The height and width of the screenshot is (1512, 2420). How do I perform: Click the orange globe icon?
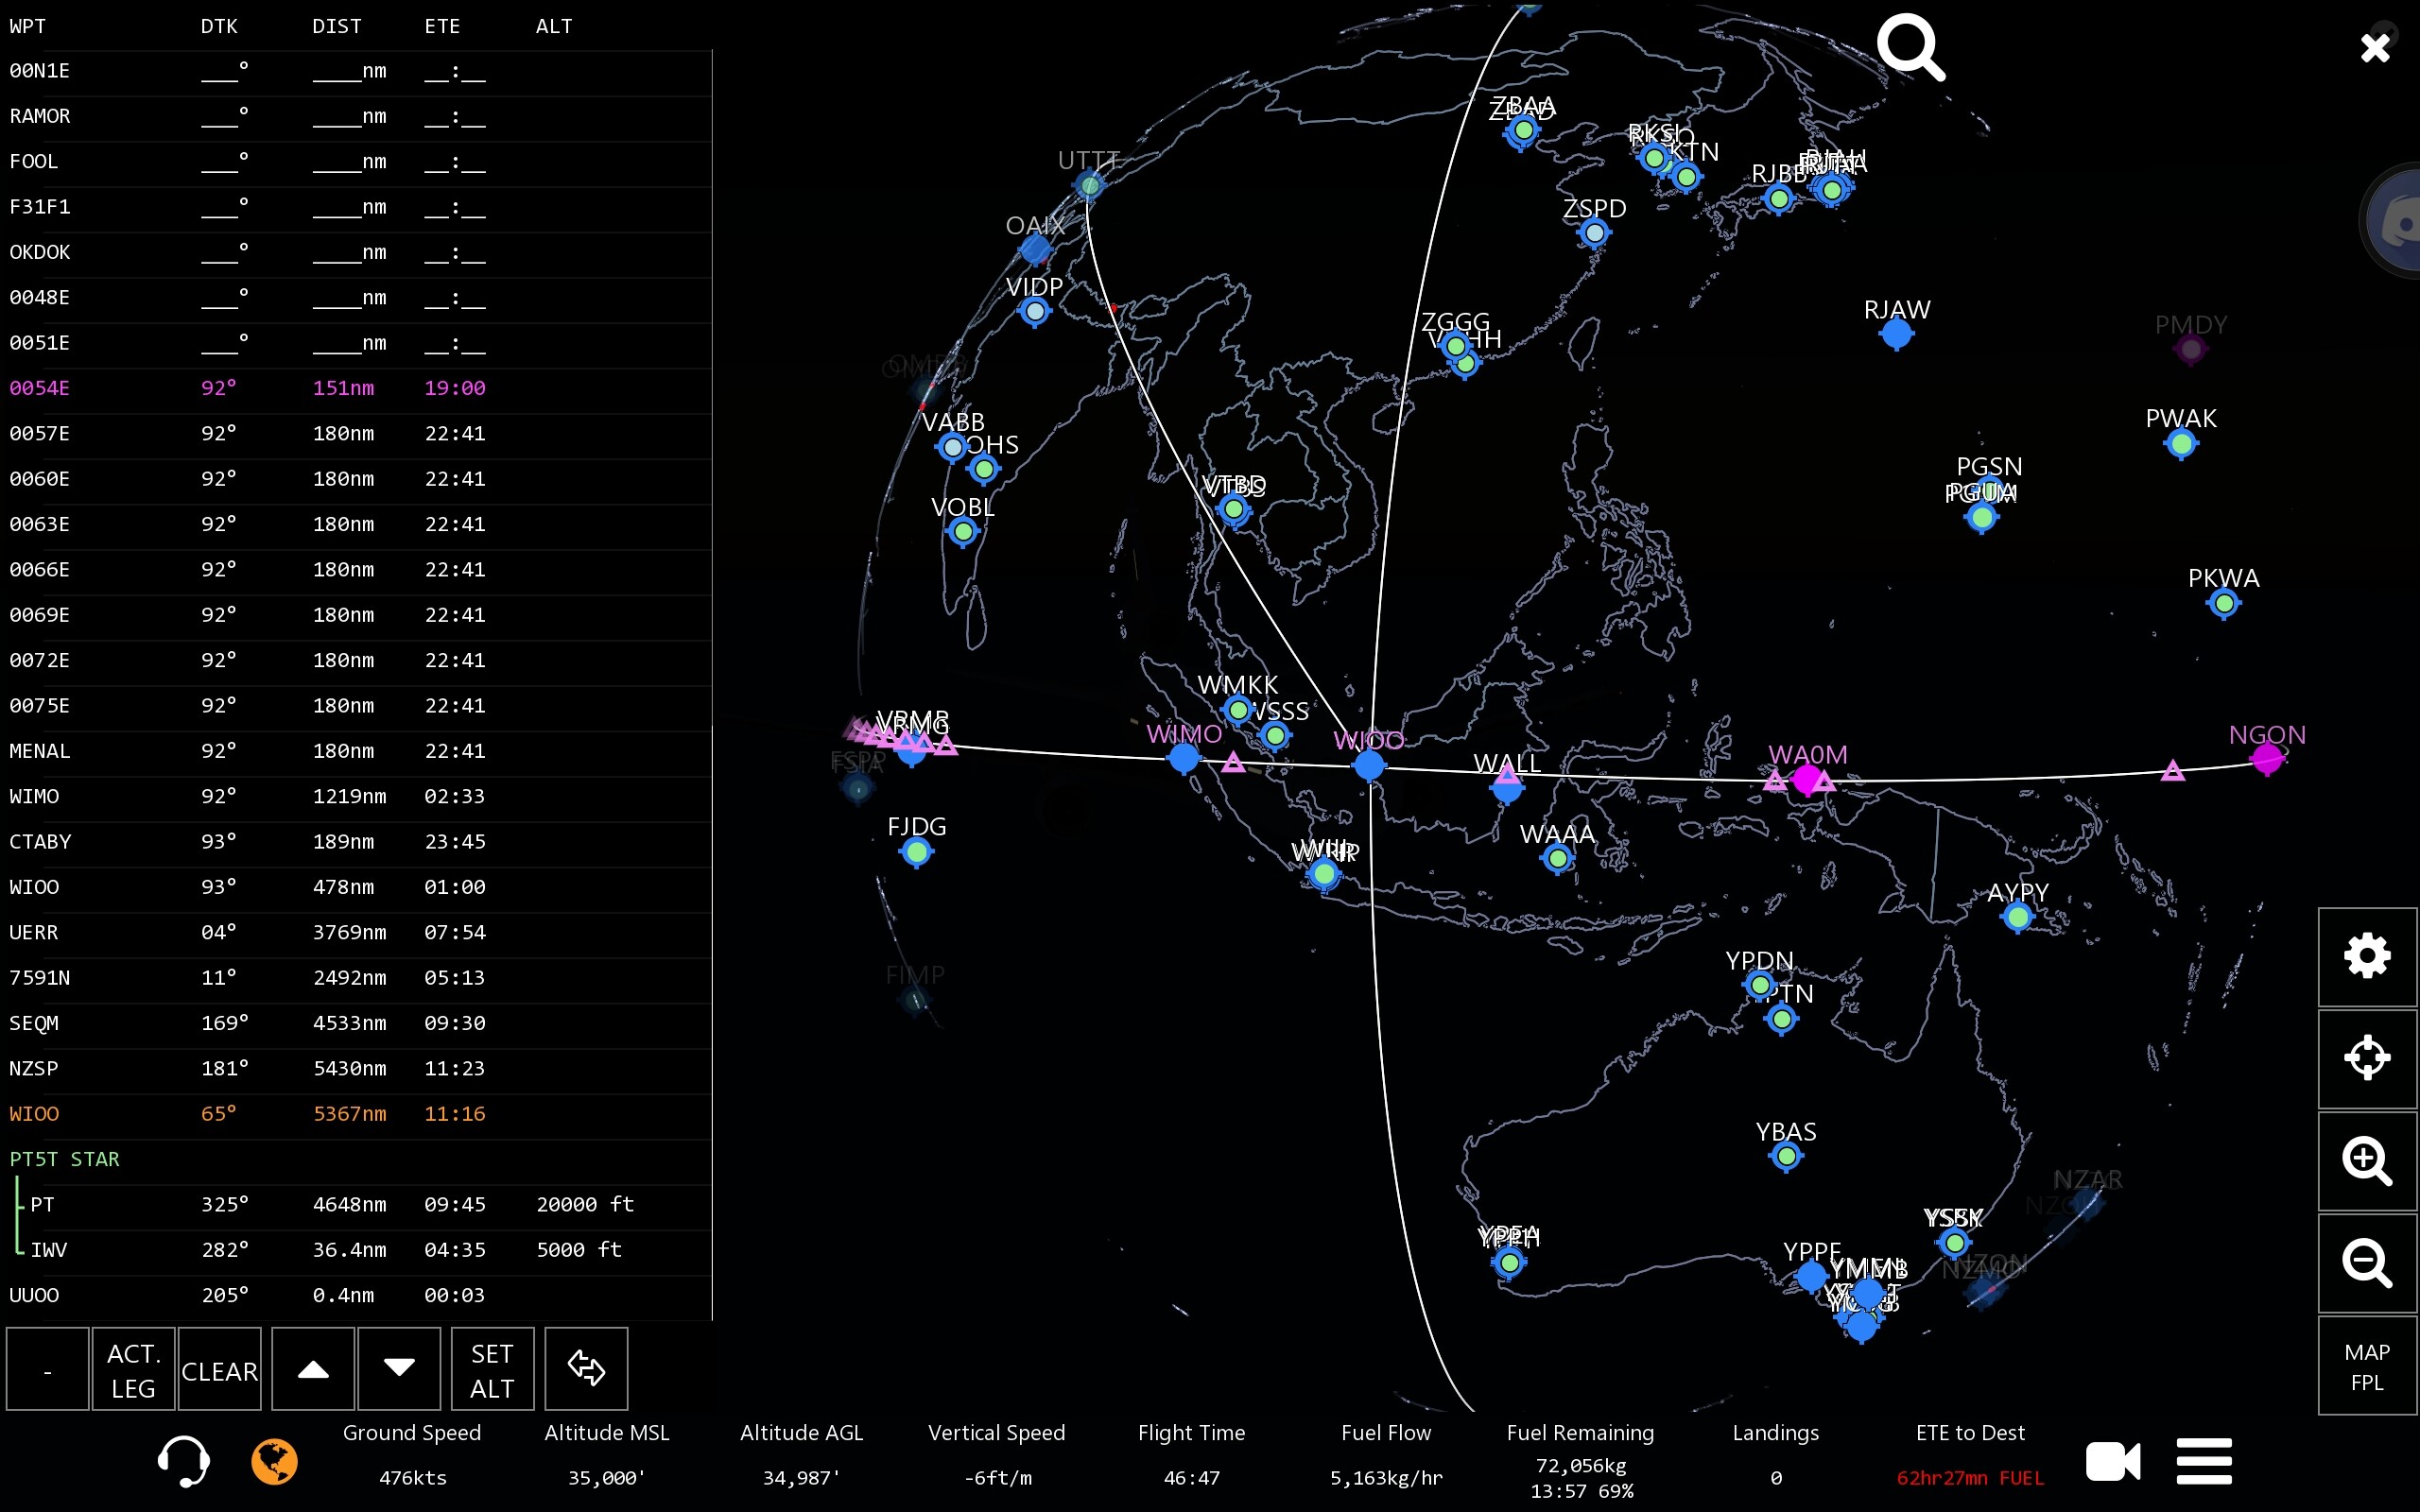274,1462
